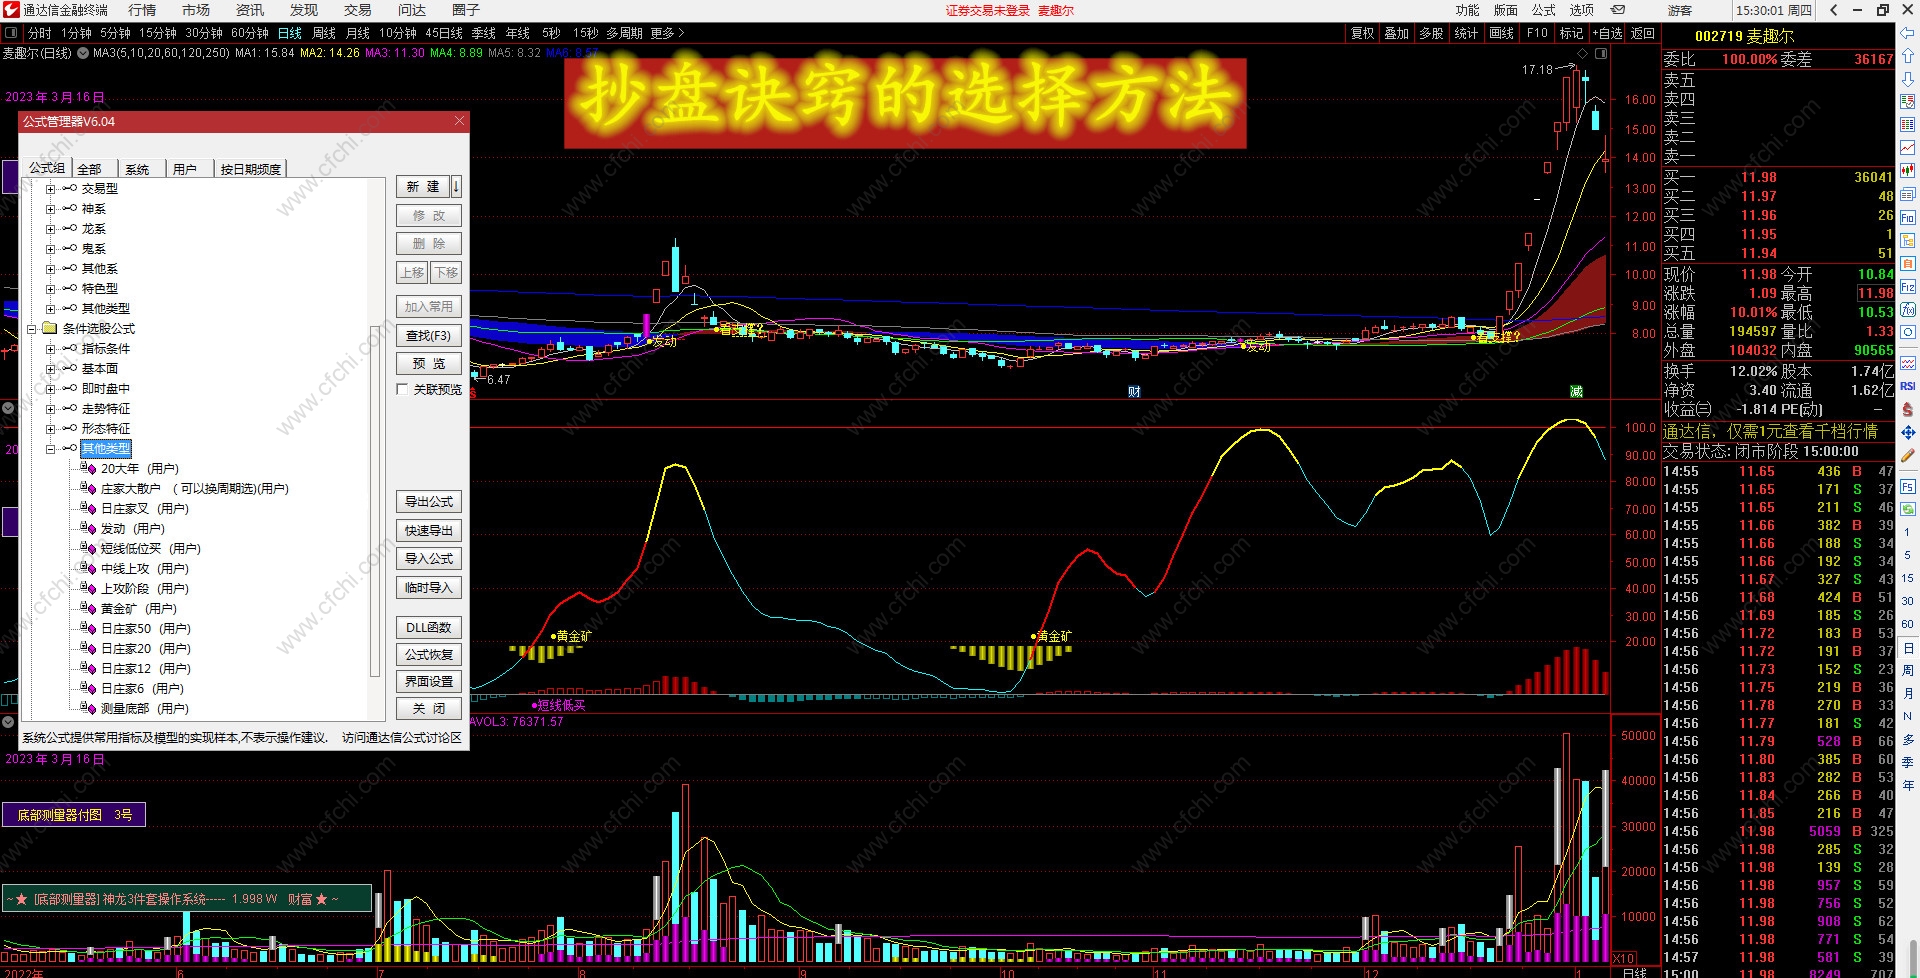Expand the 龙系 tree node

pyautogui.click(x=50, y=229)
